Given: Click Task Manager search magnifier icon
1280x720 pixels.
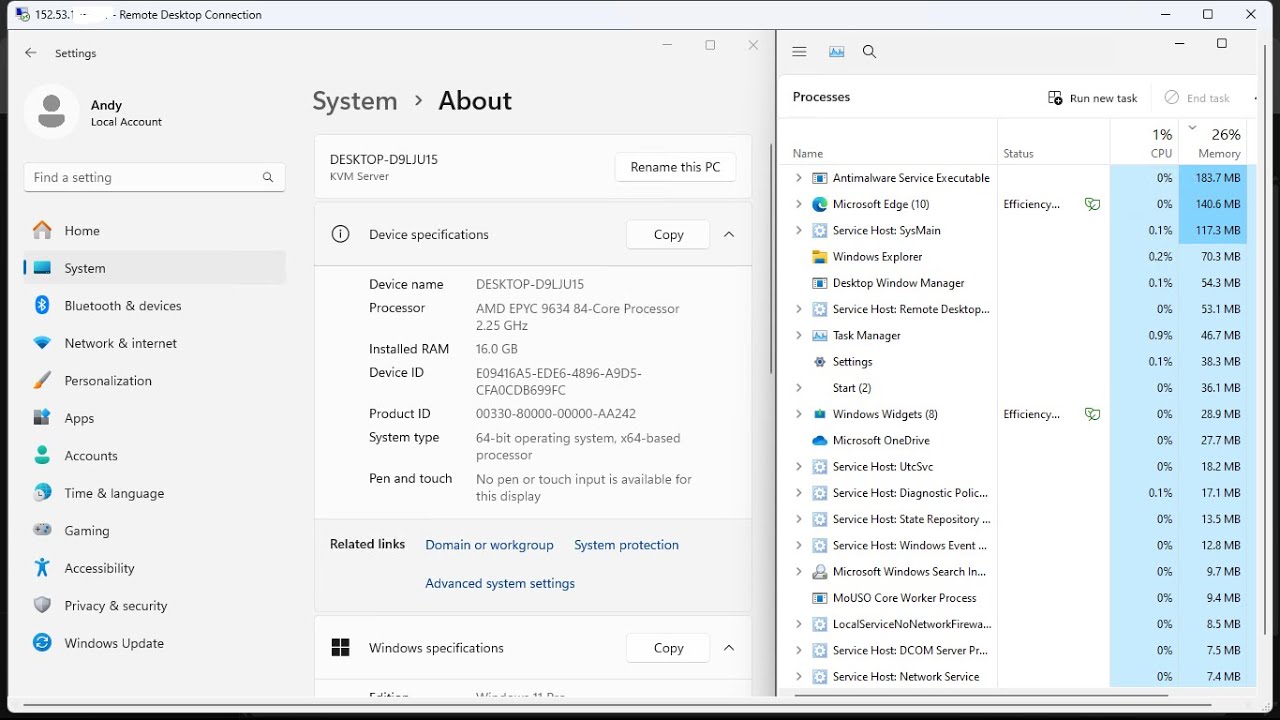Looking at the screenshot, I should 869,52.
